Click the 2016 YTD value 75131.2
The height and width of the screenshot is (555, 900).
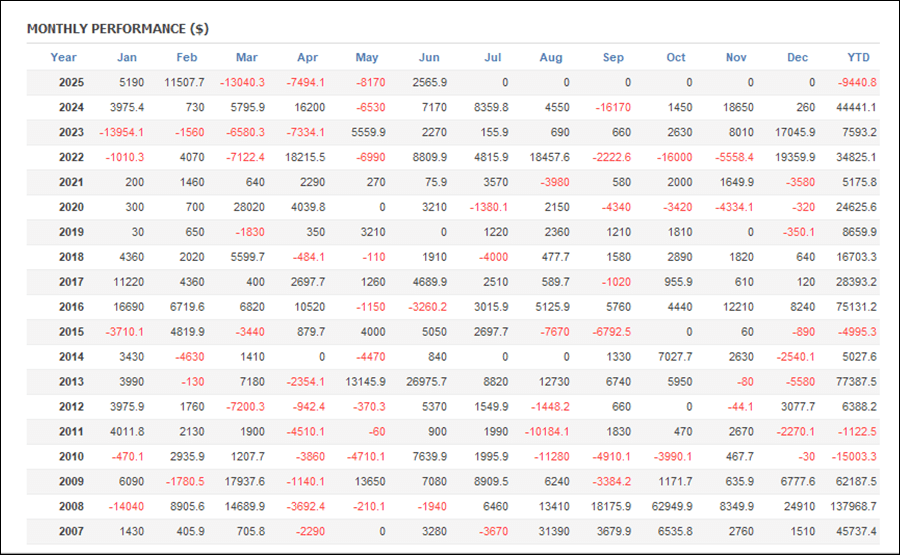click(x=856, y=307)
